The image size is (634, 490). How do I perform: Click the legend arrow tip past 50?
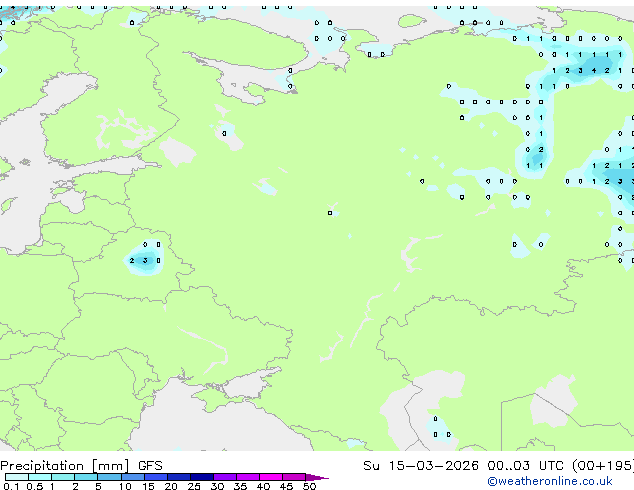(317, 477)
